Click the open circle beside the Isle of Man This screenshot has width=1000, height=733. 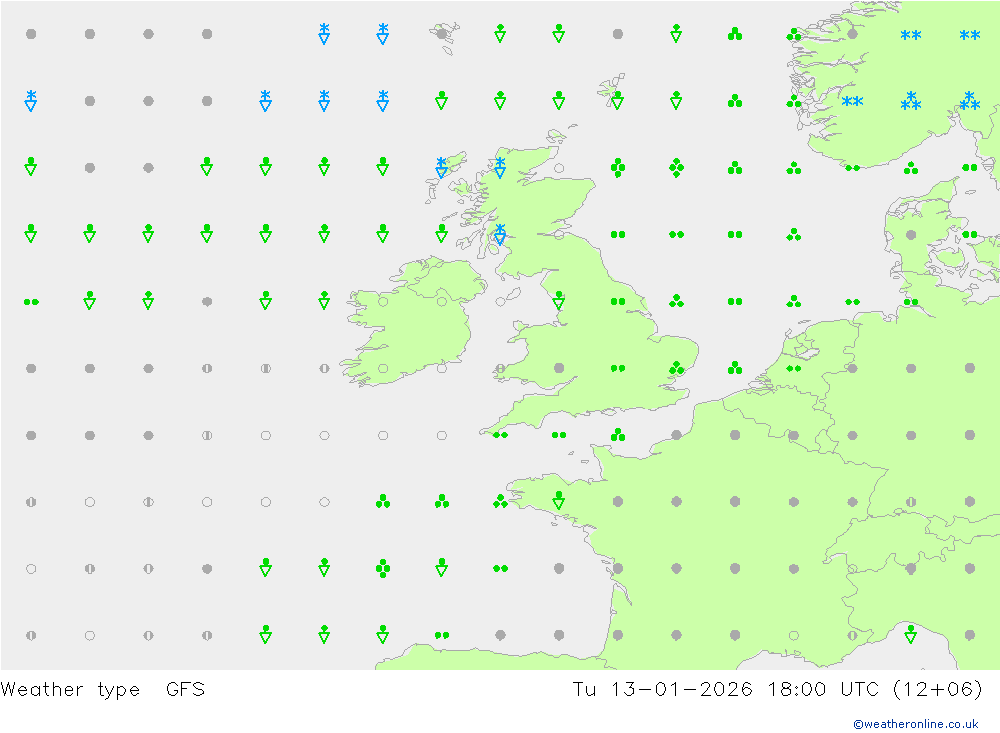click(500, 300)
